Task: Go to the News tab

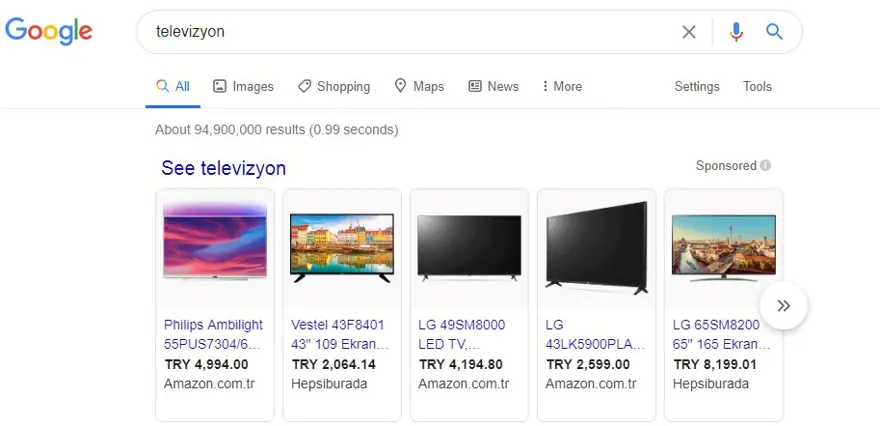Action: pos(493,86)
